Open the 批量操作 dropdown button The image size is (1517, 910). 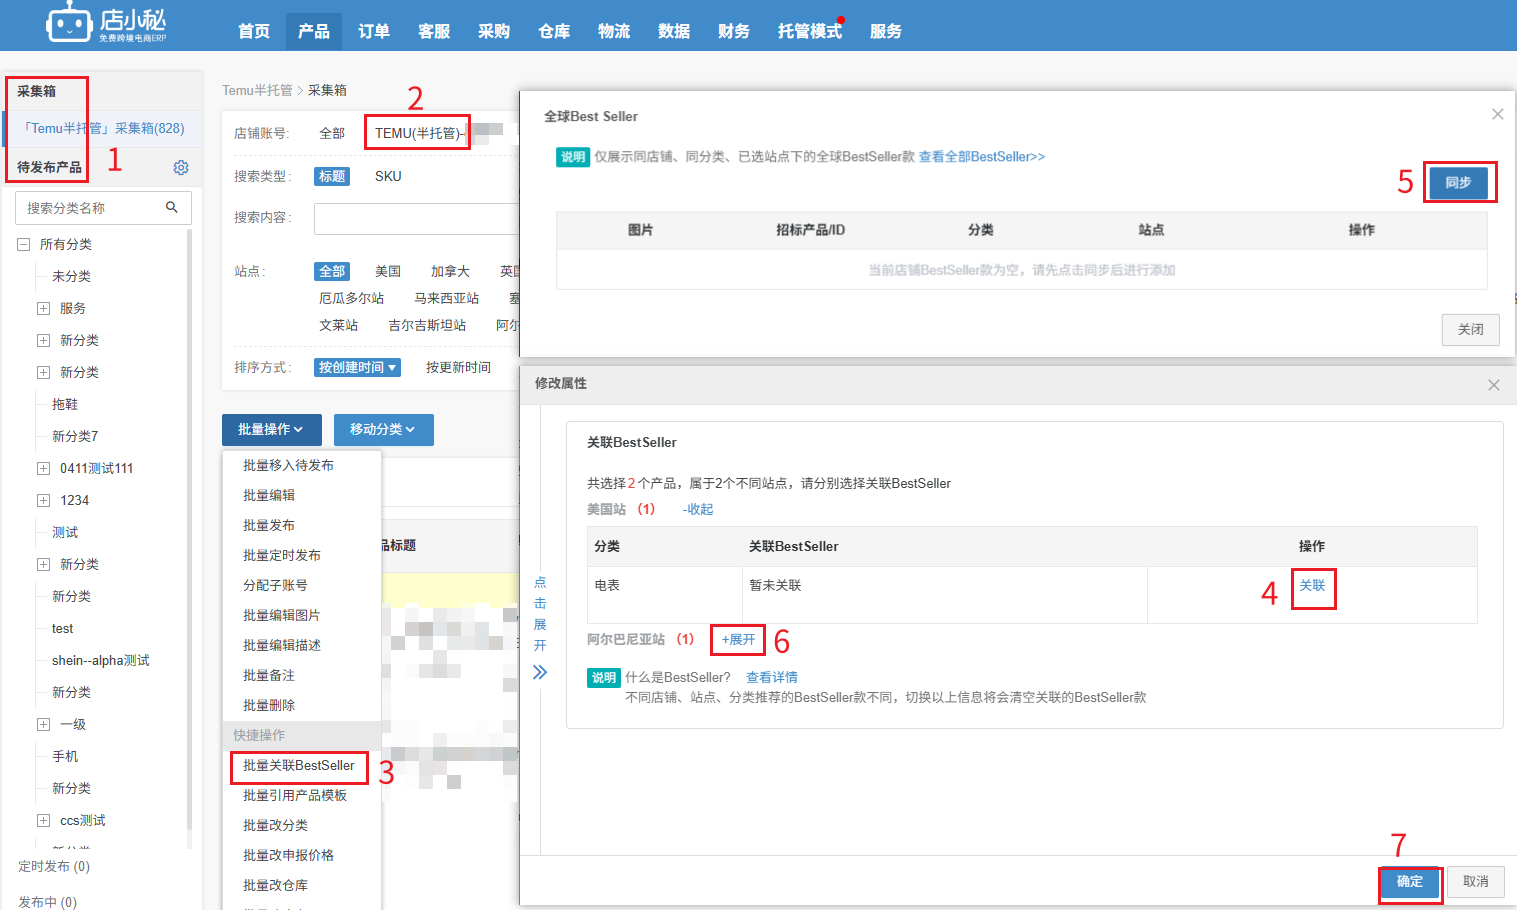pyautogui.click(x=271, y=429)
